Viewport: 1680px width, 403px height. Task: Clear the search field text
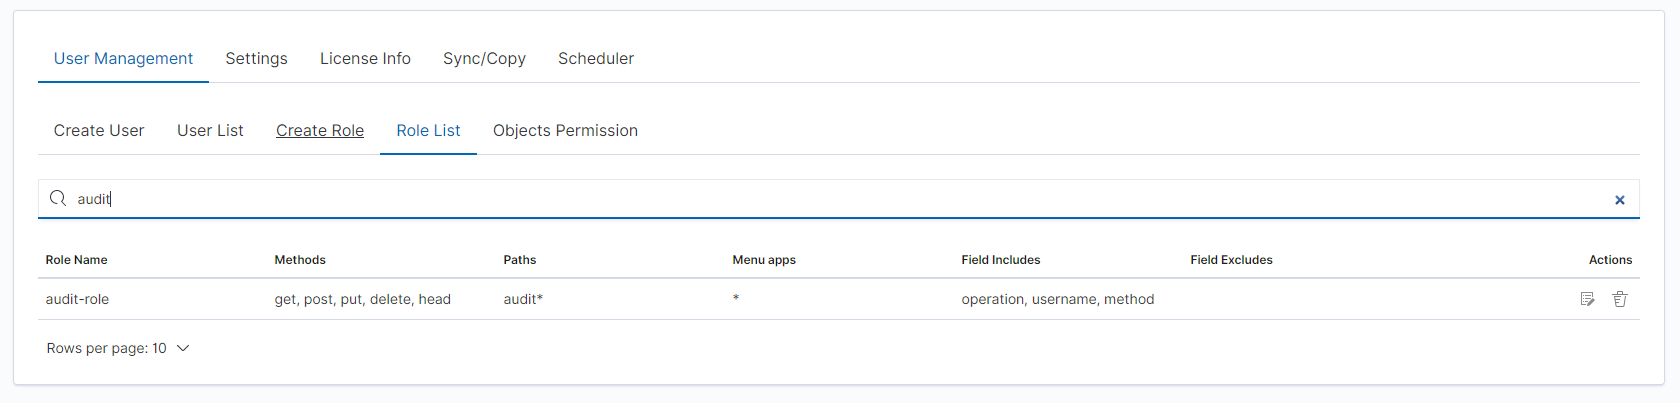point(1620,200)
